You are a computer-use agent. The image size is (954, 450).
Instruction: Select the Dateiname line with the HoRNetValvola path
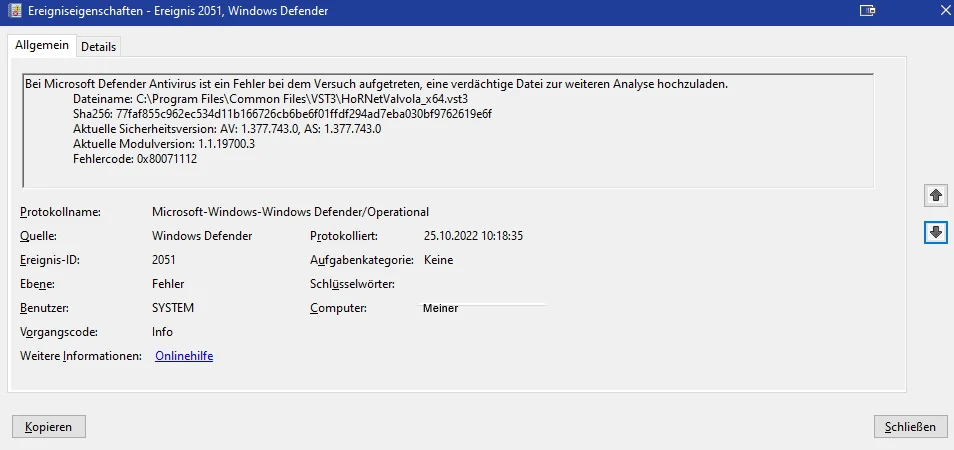coord(270,99)
